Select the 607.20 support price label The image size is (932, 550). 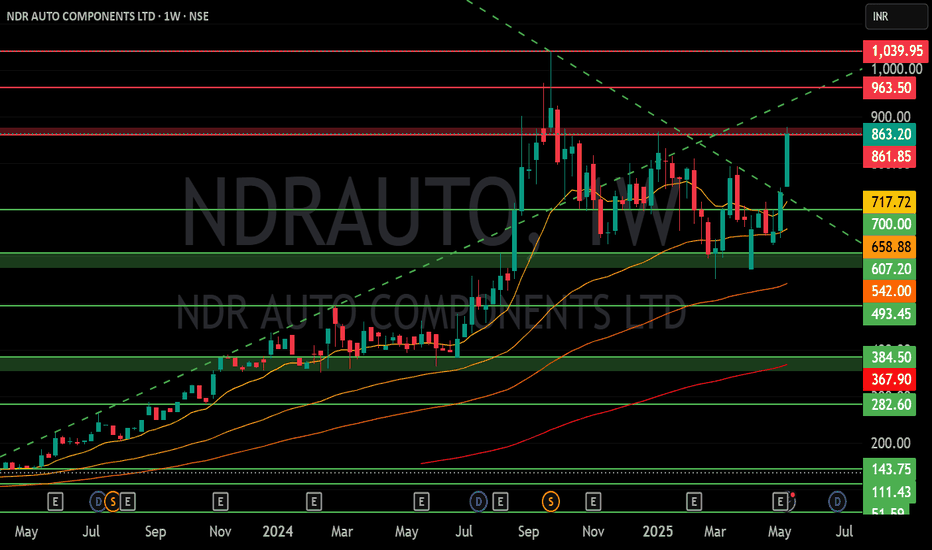[x=890, y=269]
